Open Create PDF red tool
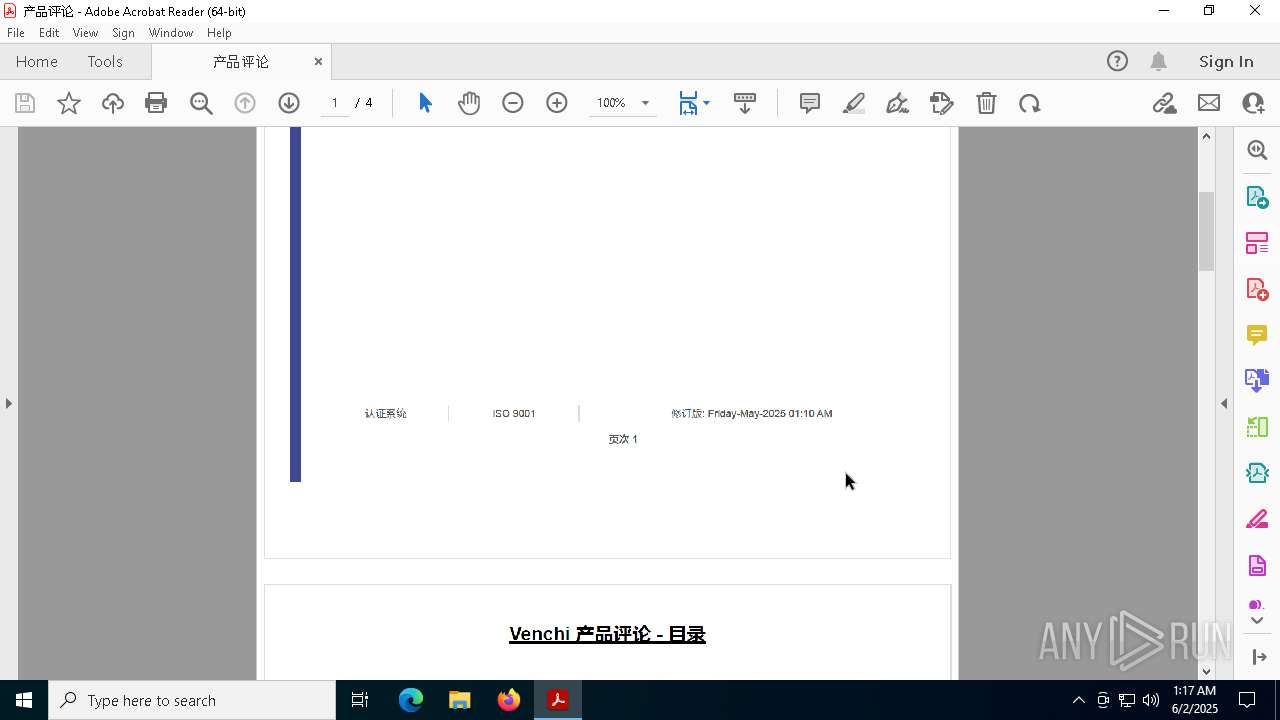Image resolution: width=1280 pixels, height=720 pixels. [x=1257, y=289]
